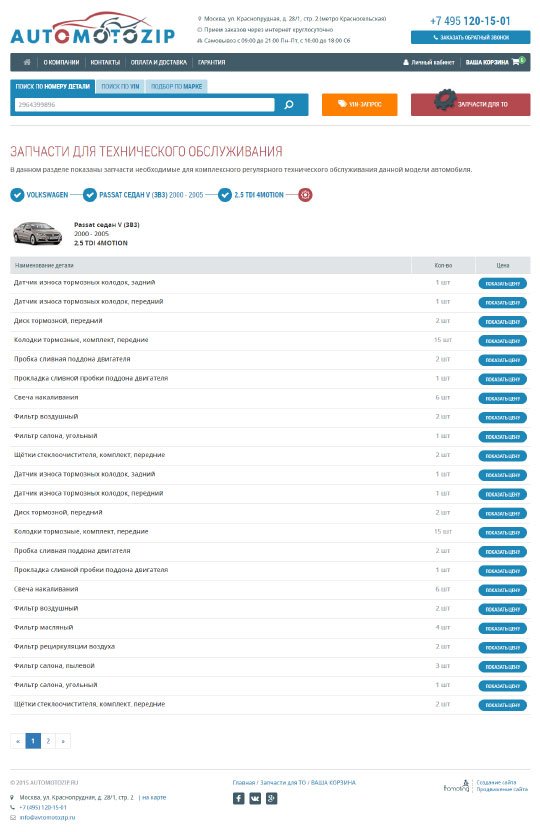Click the home icon in the navigation bar
The image size is (540, 832).
click(27, 62)
